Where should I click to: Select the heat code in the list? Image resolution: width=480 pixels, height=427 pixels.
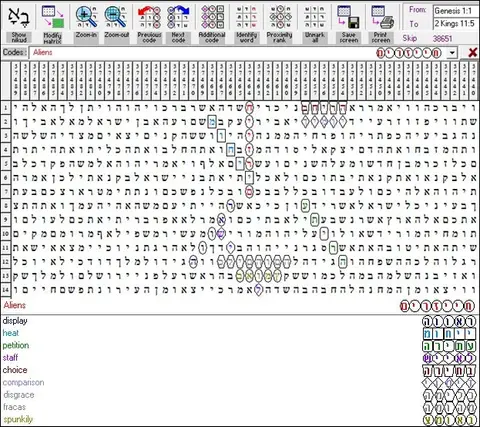11,333
